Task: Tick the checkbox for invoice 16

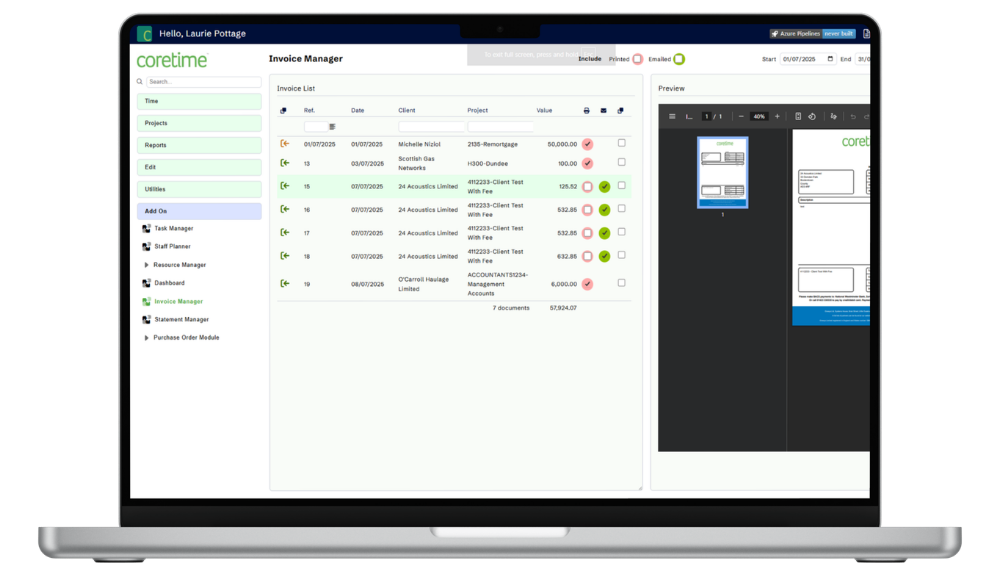Action: click(621, 208)
